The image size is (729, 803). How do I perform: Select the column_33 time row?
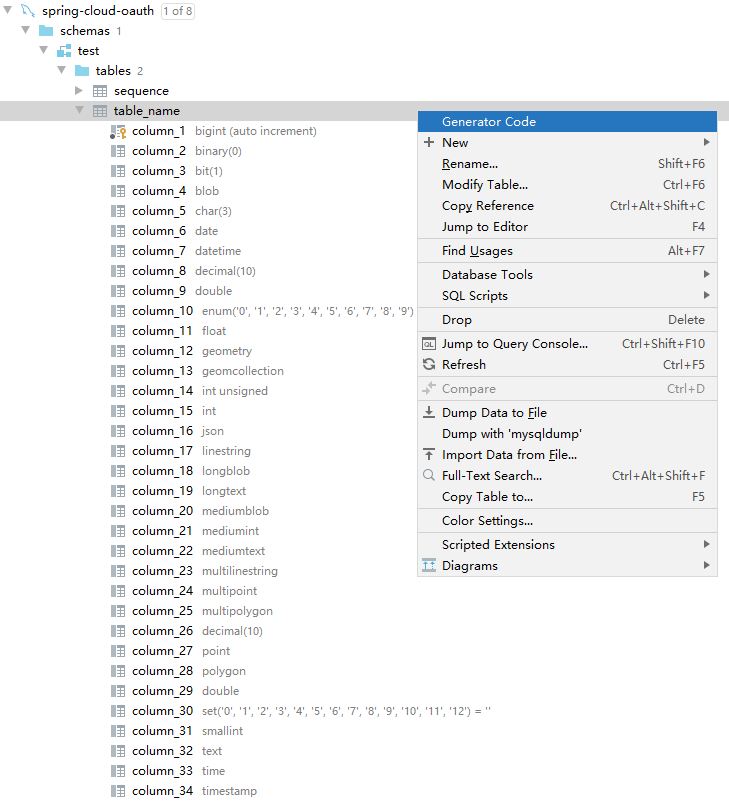[x=168, y=771]
